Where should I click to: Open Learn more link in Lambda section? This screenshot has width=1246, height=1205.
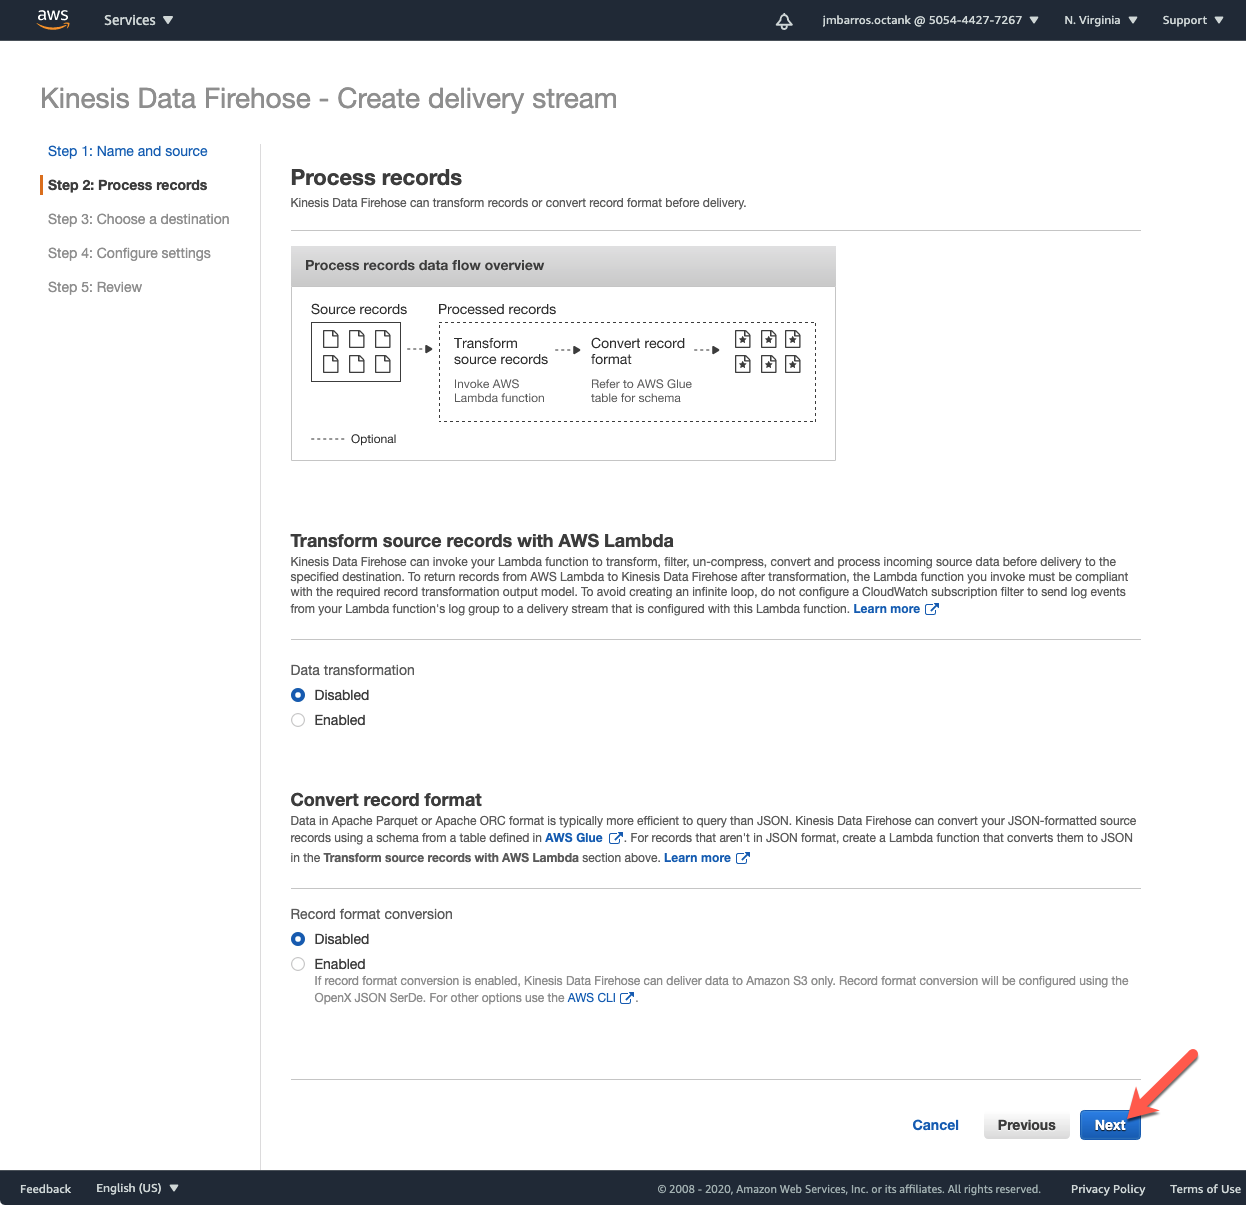click(886, 609)
